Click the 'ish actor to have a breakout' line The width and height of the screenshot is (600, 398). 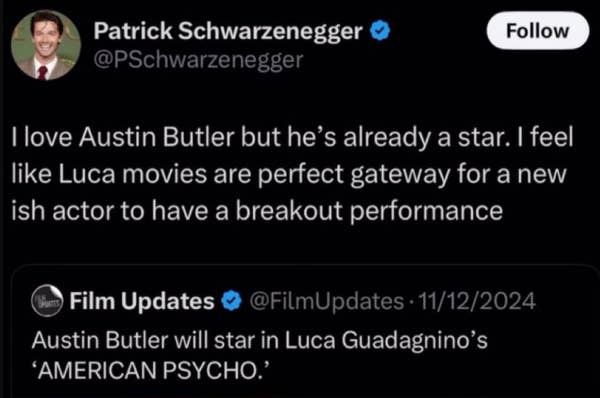coord(257,211)
